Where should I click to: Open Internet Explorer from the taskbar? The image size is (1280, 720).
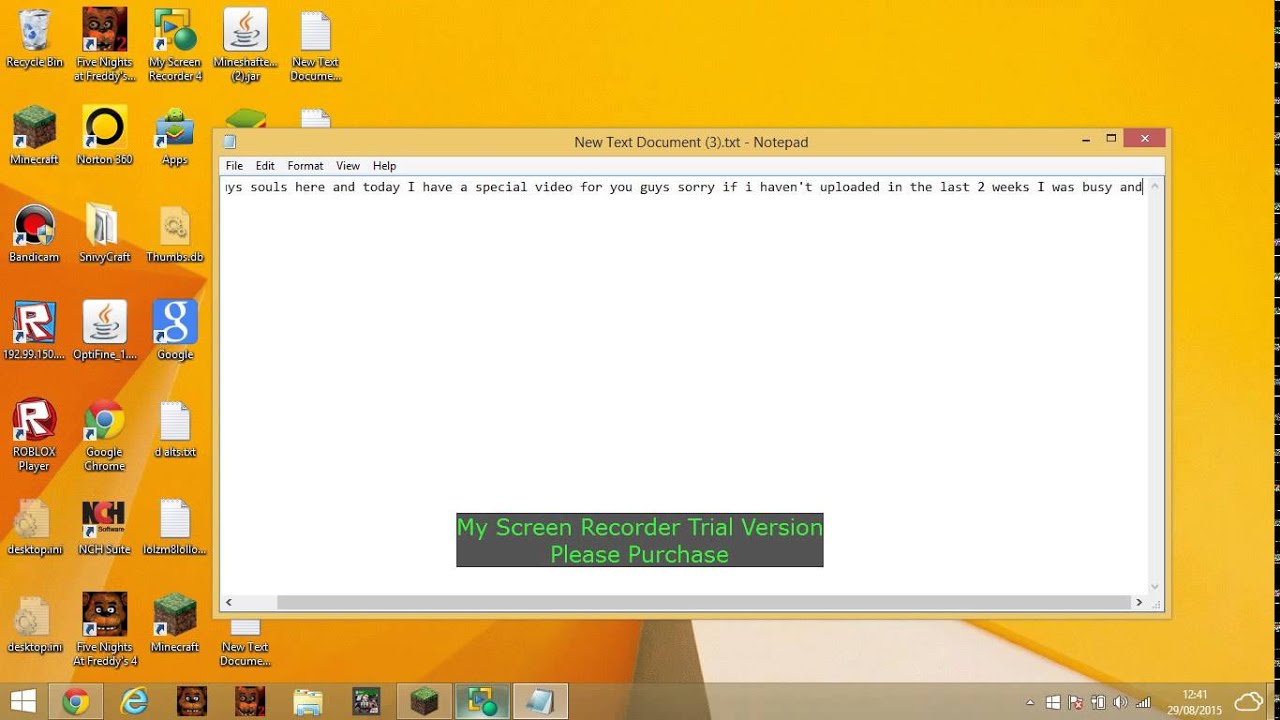134,702
